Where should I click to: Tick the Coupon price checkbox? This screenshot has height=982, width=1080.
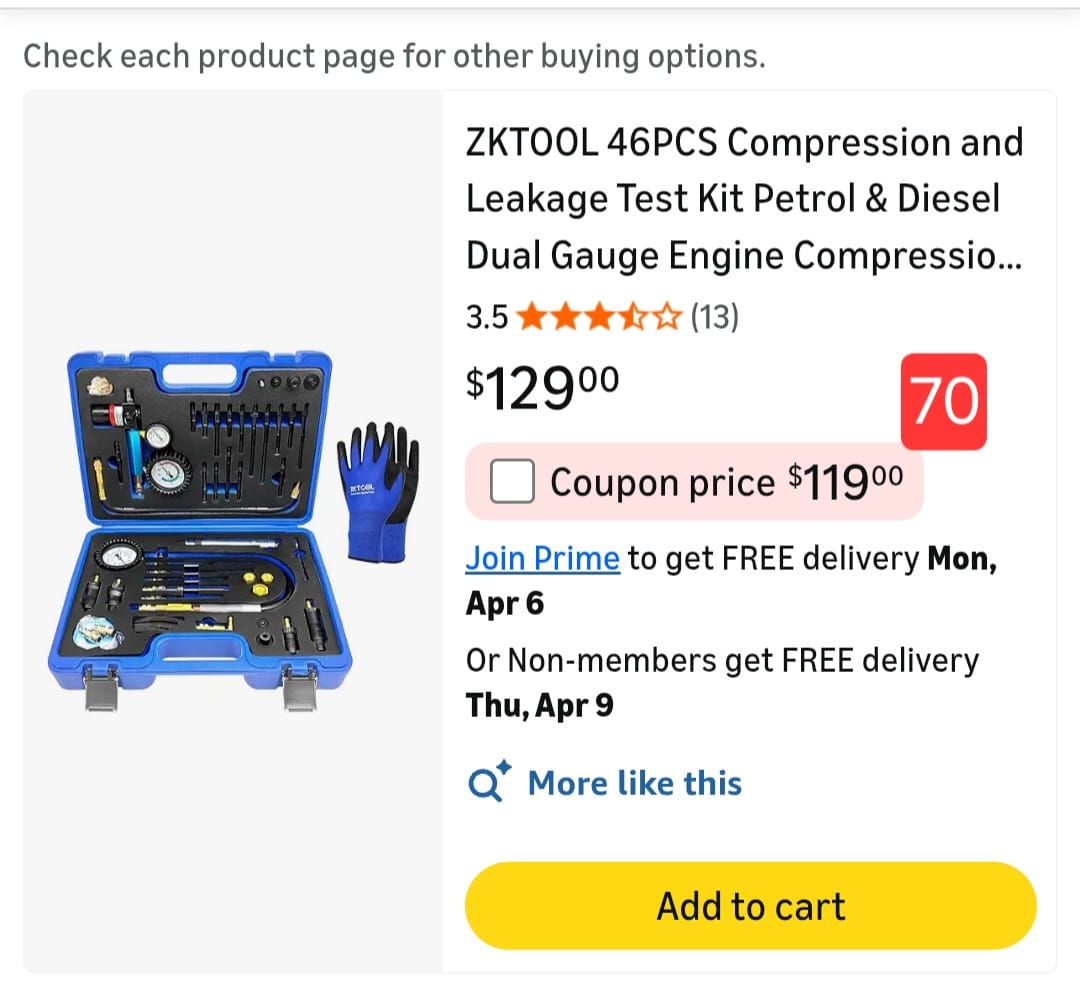(x=512, y=483)
